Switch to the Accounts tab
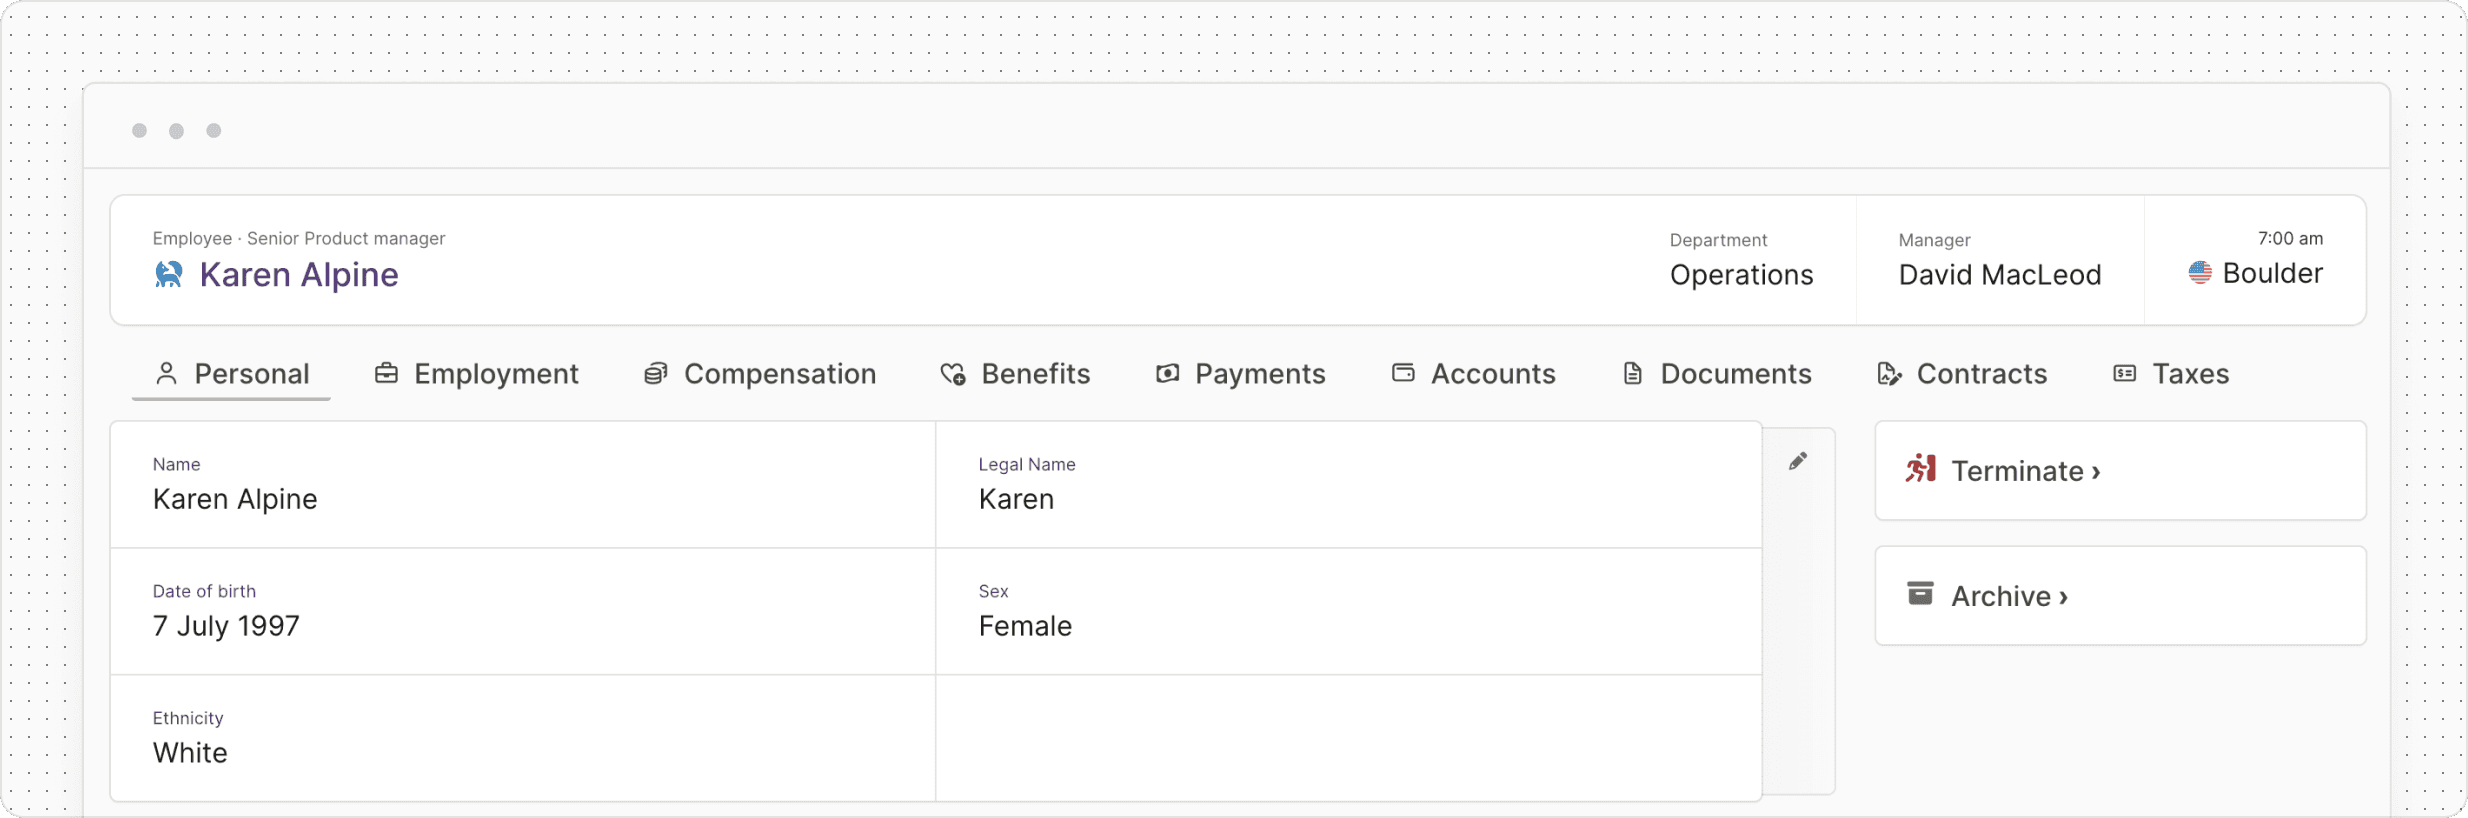This screenshot has width=2468, height=818. [1473, 374]
